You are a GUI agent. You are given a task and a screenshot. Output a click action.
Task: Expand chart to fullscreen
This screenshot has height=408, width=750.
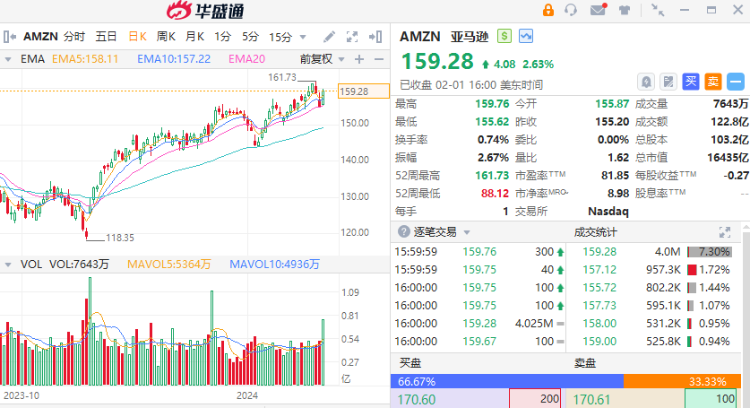pos(352,36)
